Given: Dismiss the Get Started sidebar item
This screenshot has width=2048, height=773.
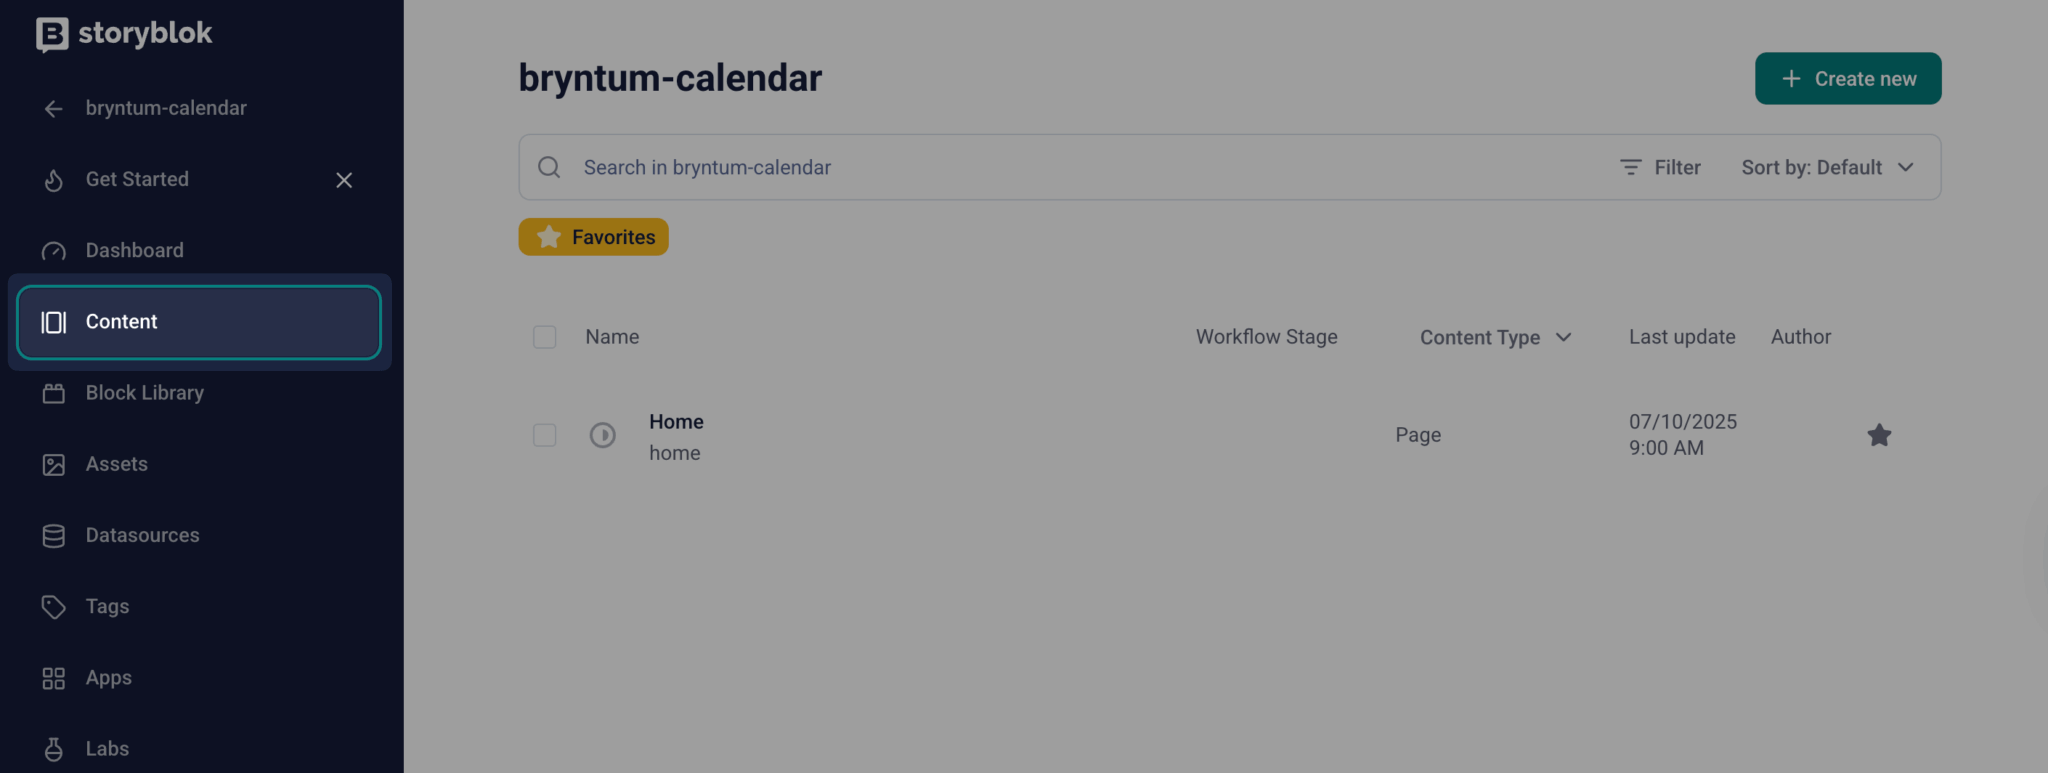Looking at the screenshot, I should (344, 180).
